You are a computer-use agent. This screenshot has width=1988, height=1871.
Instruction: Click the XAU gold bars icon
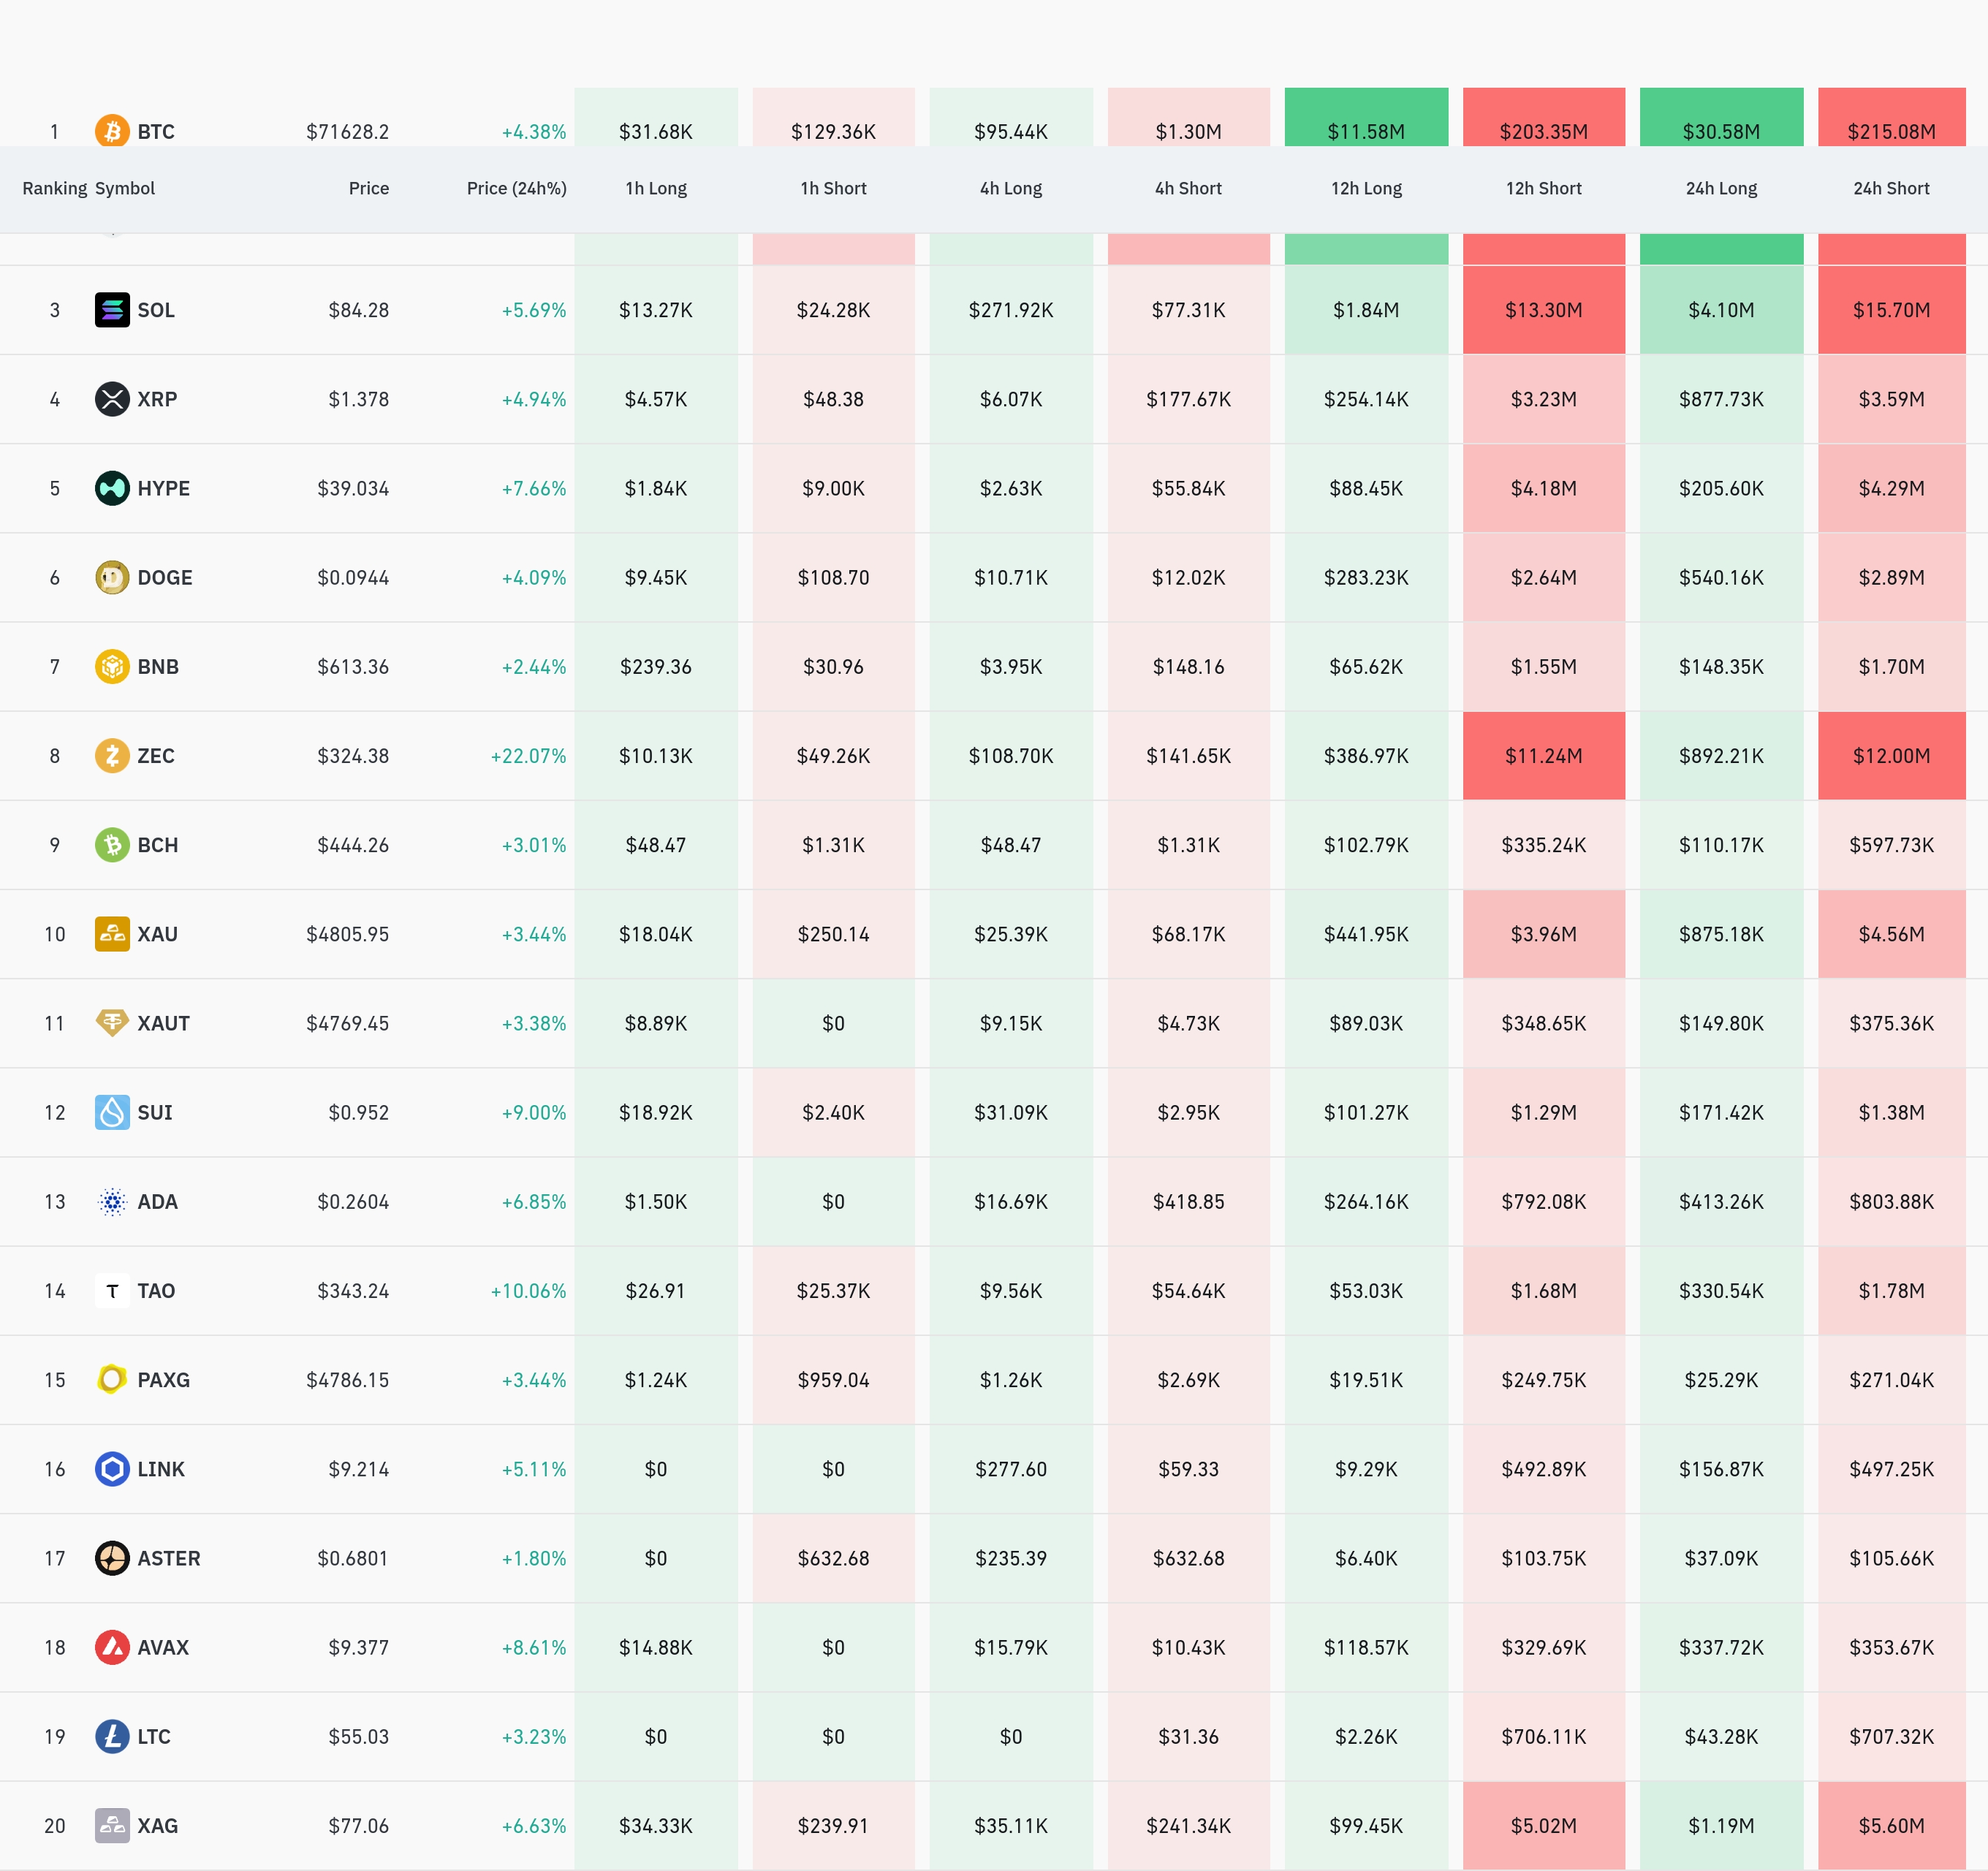pyautogui.click(x=112, y=934)
